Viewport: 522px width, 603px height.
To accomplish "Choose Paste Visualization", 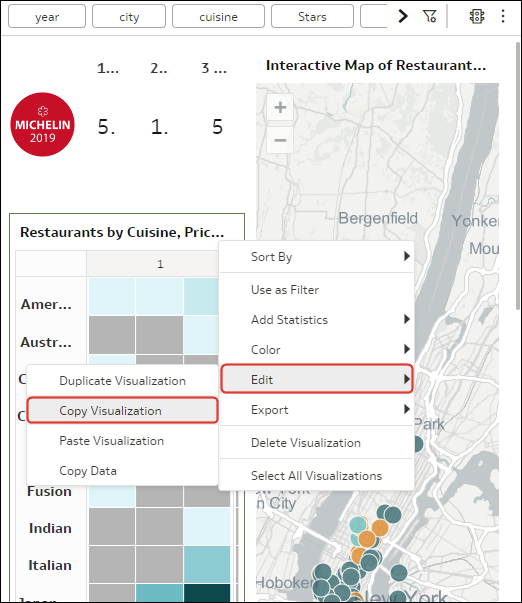I will tap(122, 441).
